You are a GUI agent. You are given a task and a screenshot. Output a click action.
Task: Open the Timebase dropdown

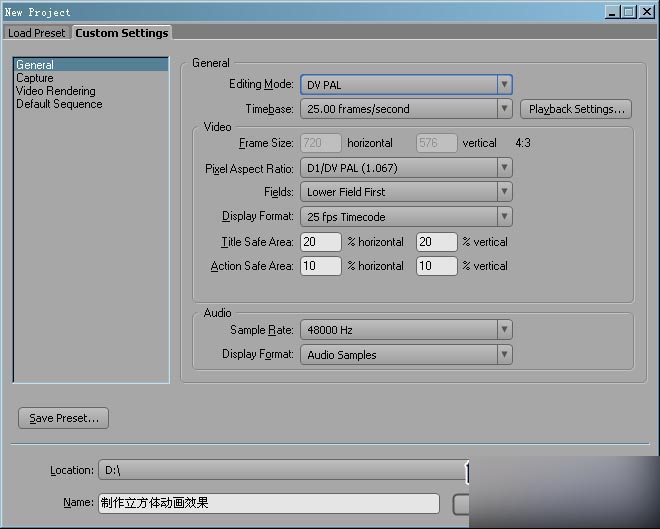(x=406, y=109)
